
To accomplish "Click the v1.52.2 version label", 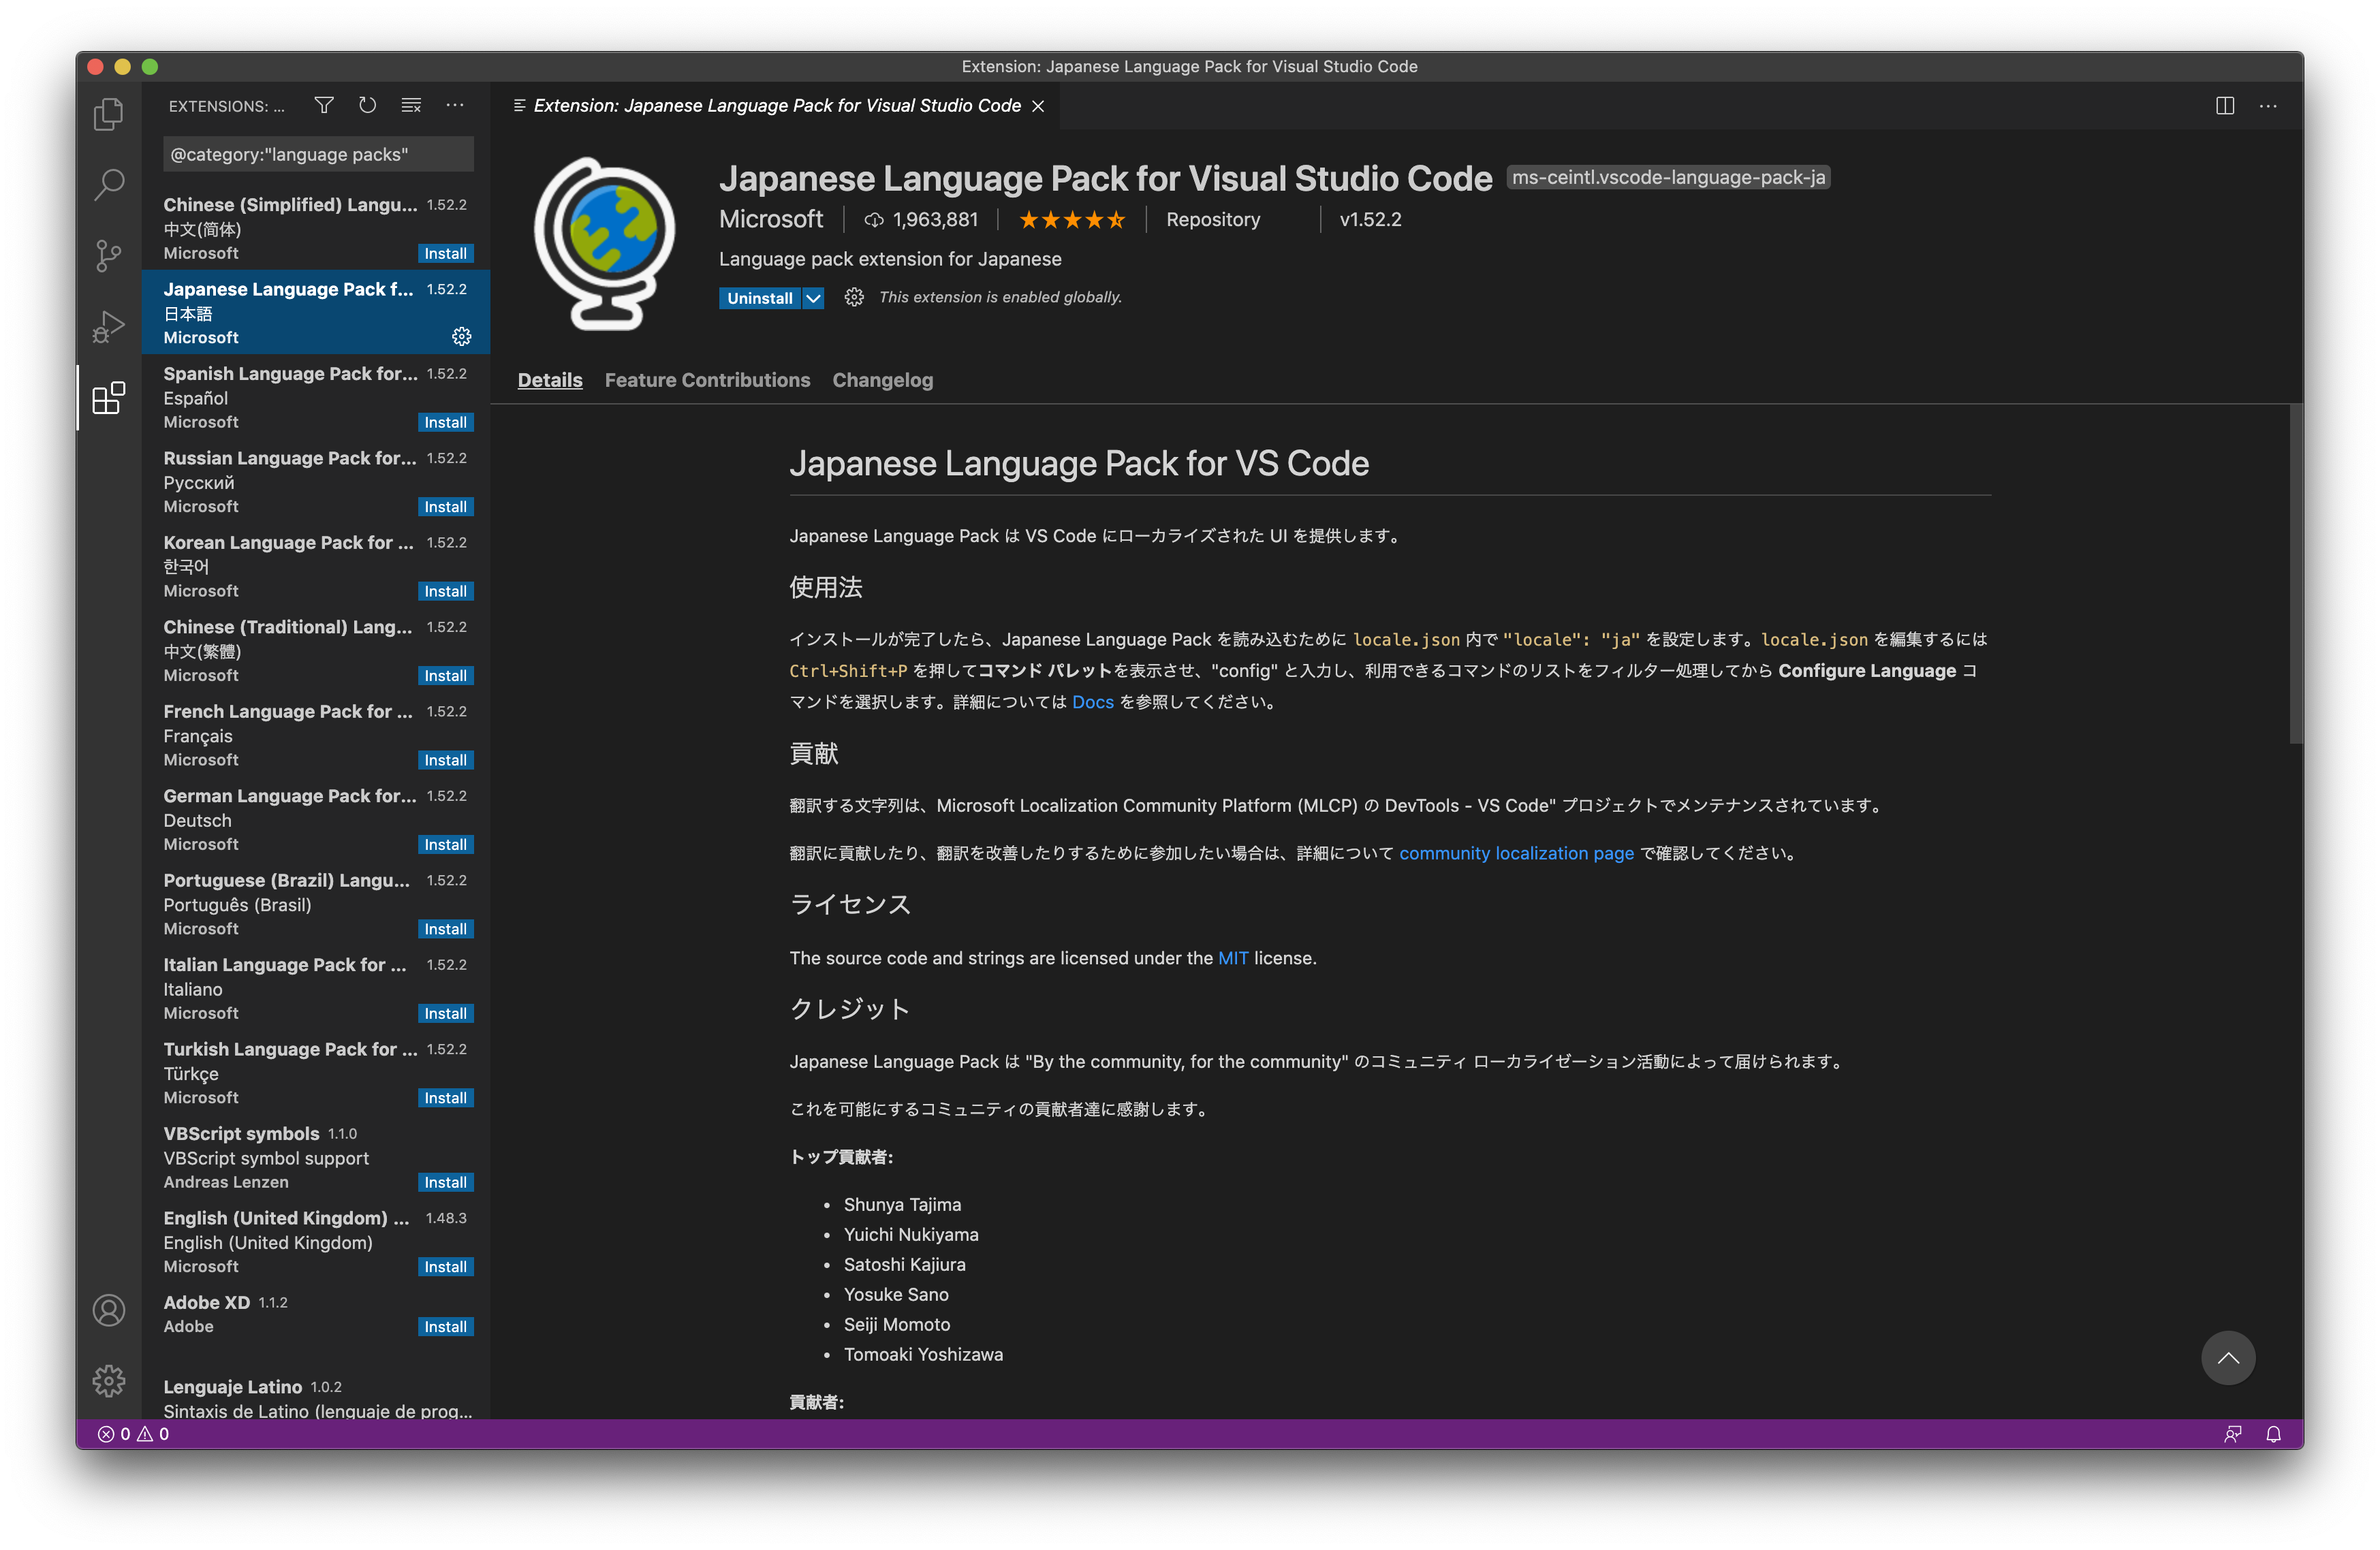I will coord(1370,220).
